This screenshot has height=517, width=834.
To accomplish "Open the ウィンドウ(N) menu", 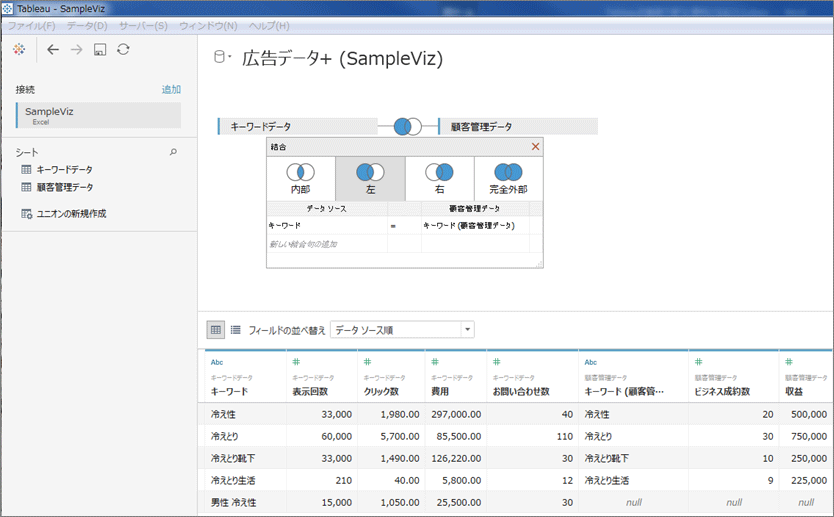I will pos(208,26).
